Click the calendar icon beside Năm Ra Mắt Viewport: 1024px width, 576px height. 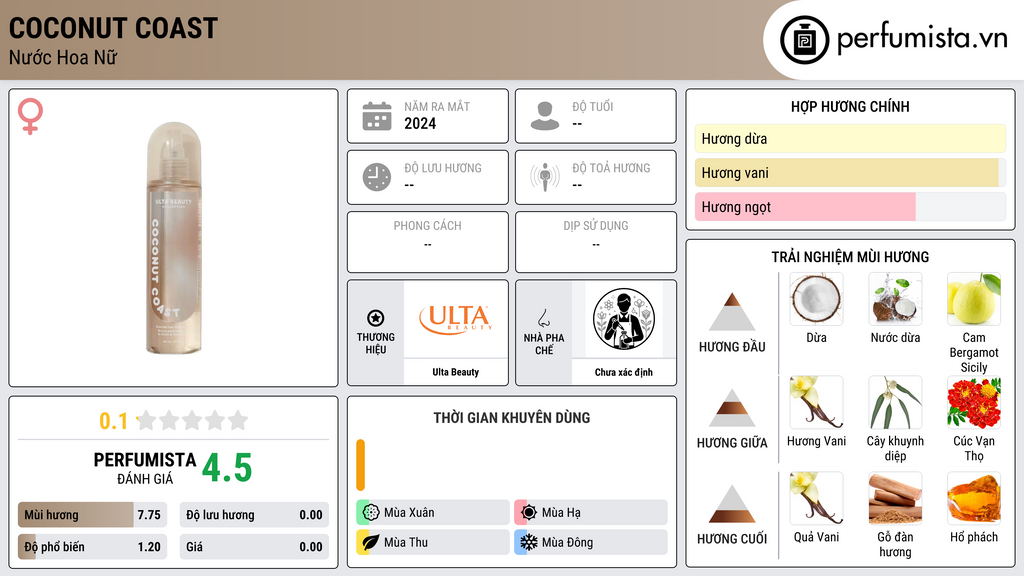tap(377, 116)
